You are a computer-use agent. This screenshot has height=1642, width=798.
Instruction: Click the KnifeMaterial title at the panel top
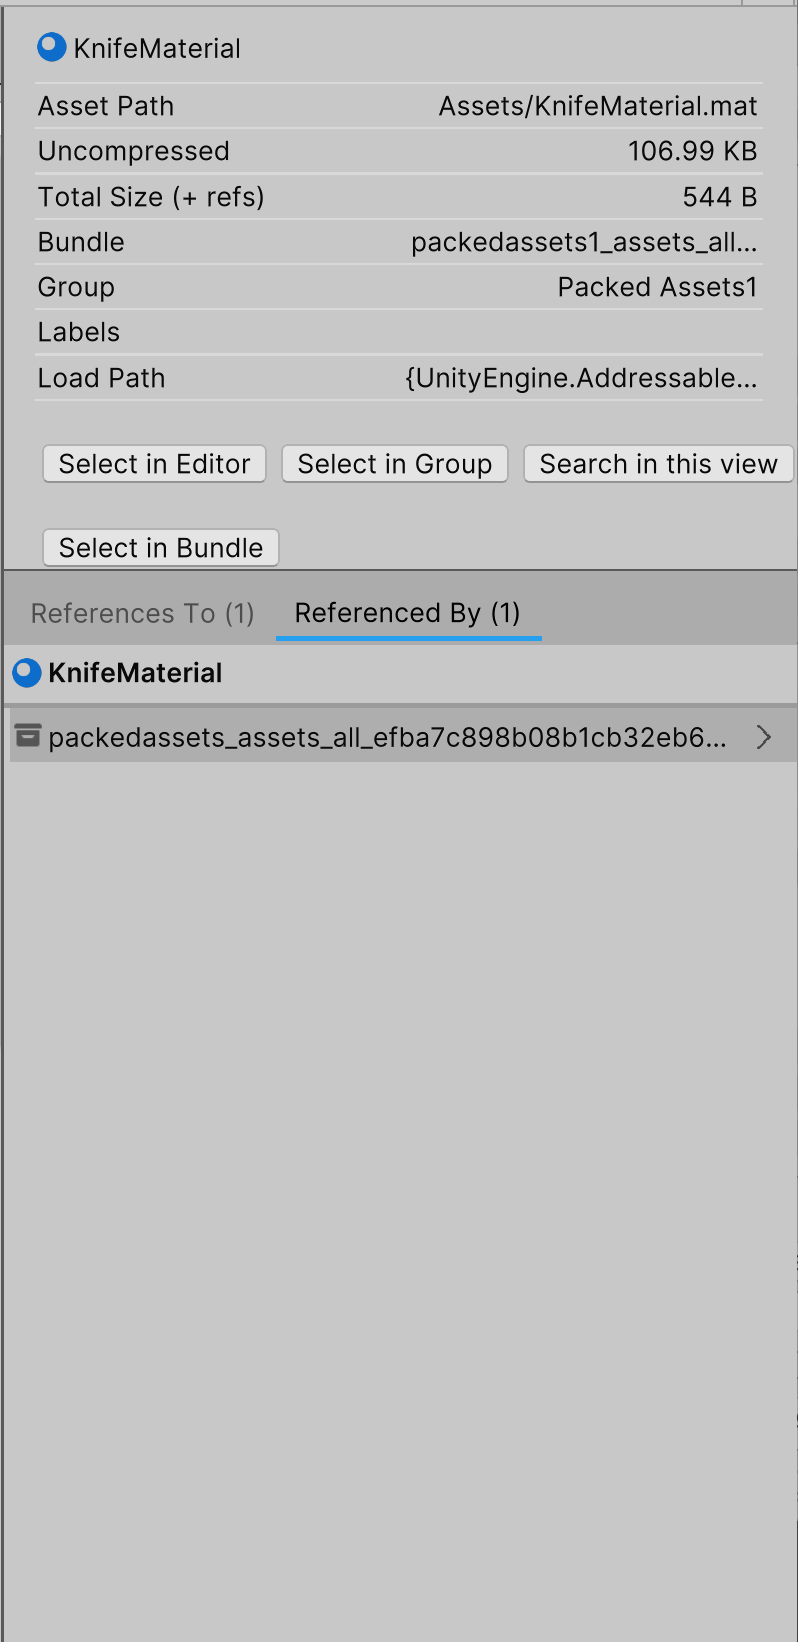tap(157, 48)
